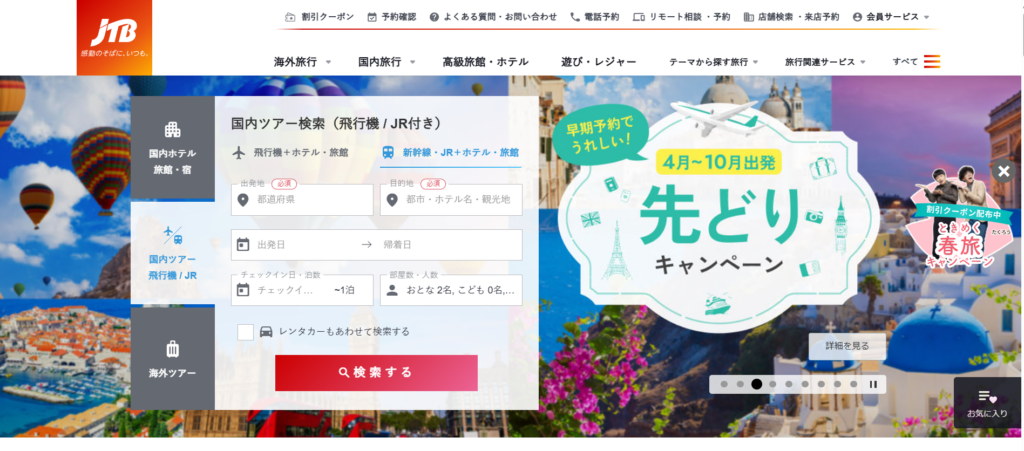This screenshot has width=1024, height=451.
Task: Close the 春旅 campaign popup
Action: pyautogui.click(x=1004, y=171)
